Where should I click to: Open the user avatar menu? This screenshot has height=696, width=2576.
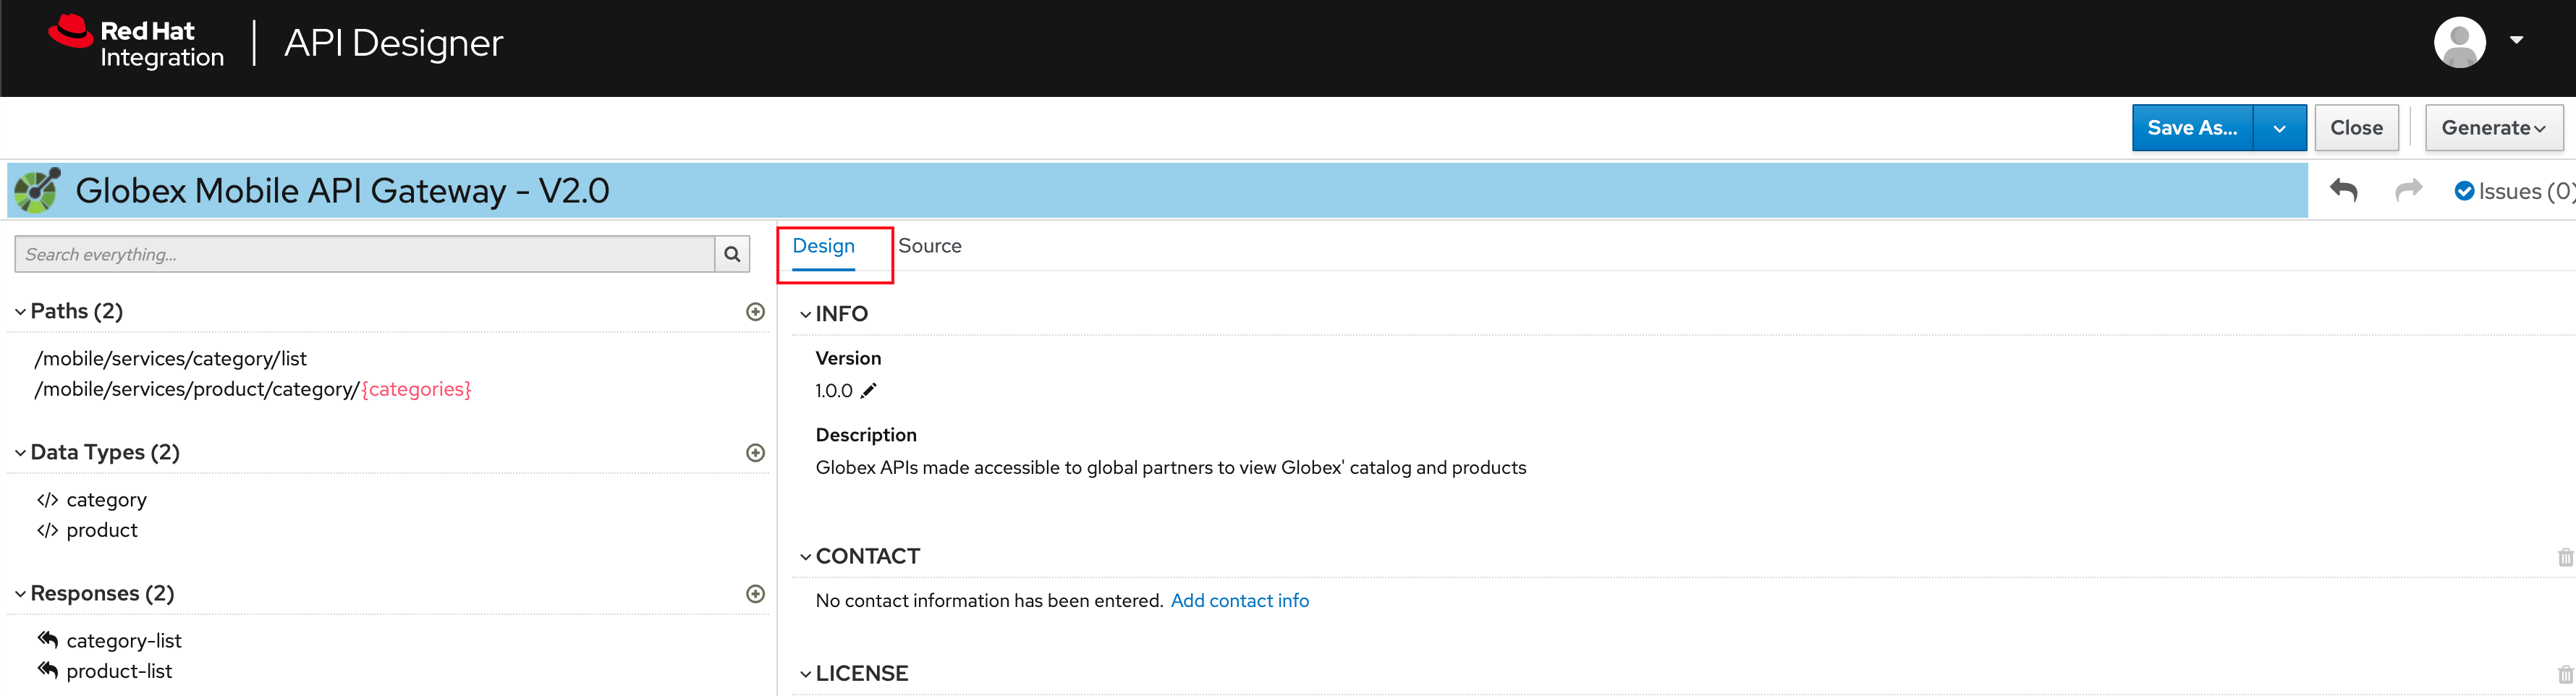2459,42
